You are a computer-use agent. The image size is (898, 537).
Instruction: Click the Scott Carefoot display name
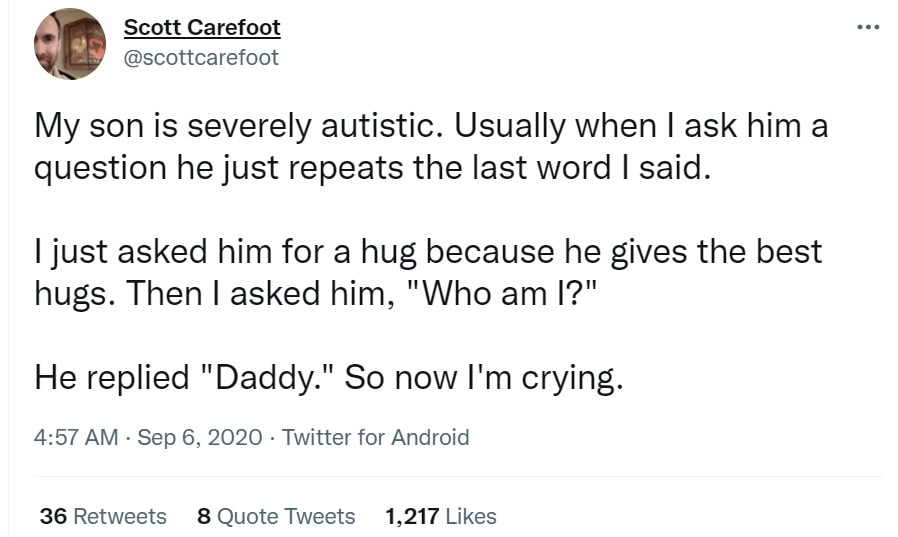pyautogui.click(x=201, y=27)
